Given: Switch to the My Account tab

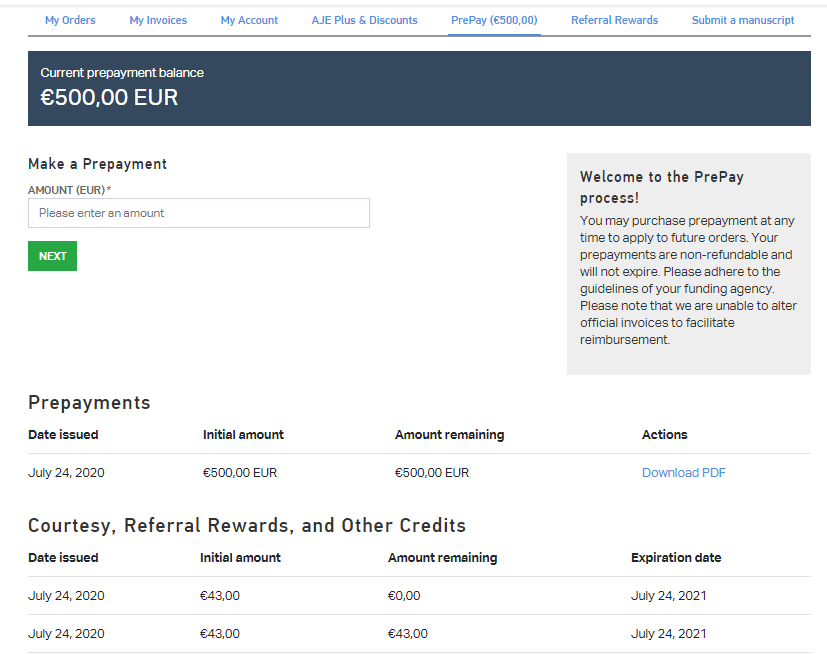Looking at the screenshot, I should 249,20.
